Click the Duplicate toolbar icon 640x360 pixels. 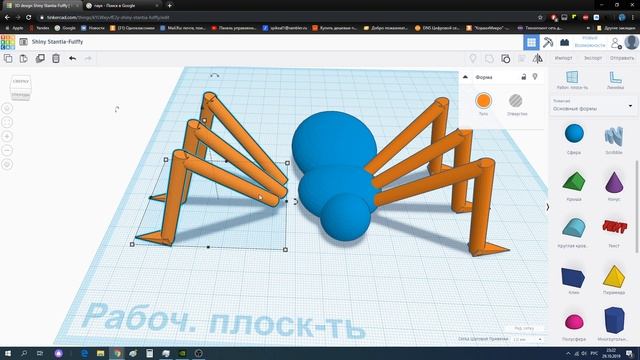pos(40,58)
